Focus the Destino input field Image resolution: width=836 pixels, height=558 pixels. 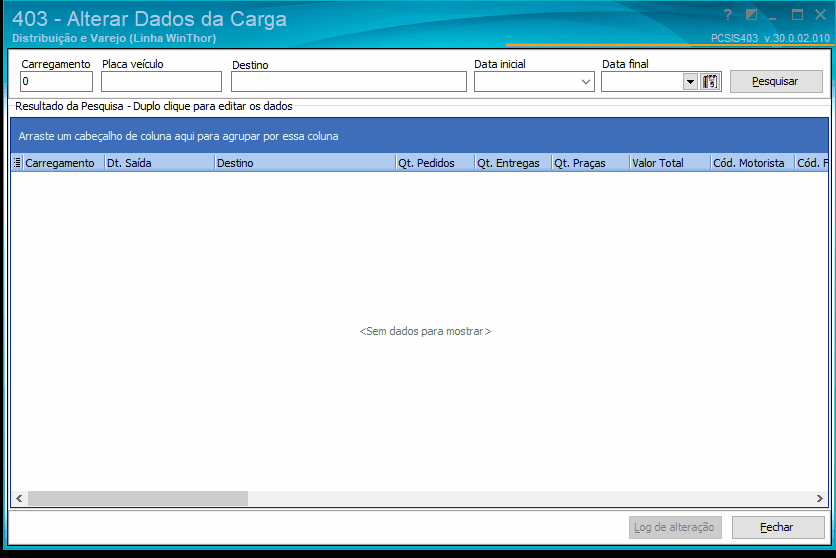(349, 82)
